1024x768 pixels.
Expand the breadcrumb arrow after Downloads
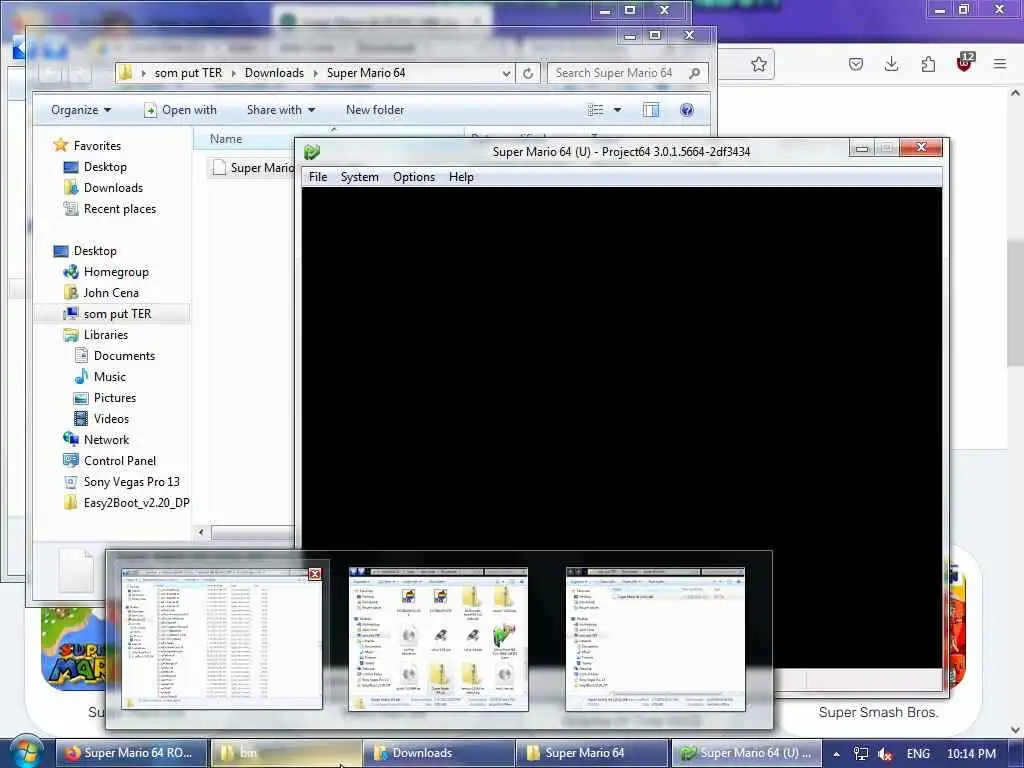(316, 73)
